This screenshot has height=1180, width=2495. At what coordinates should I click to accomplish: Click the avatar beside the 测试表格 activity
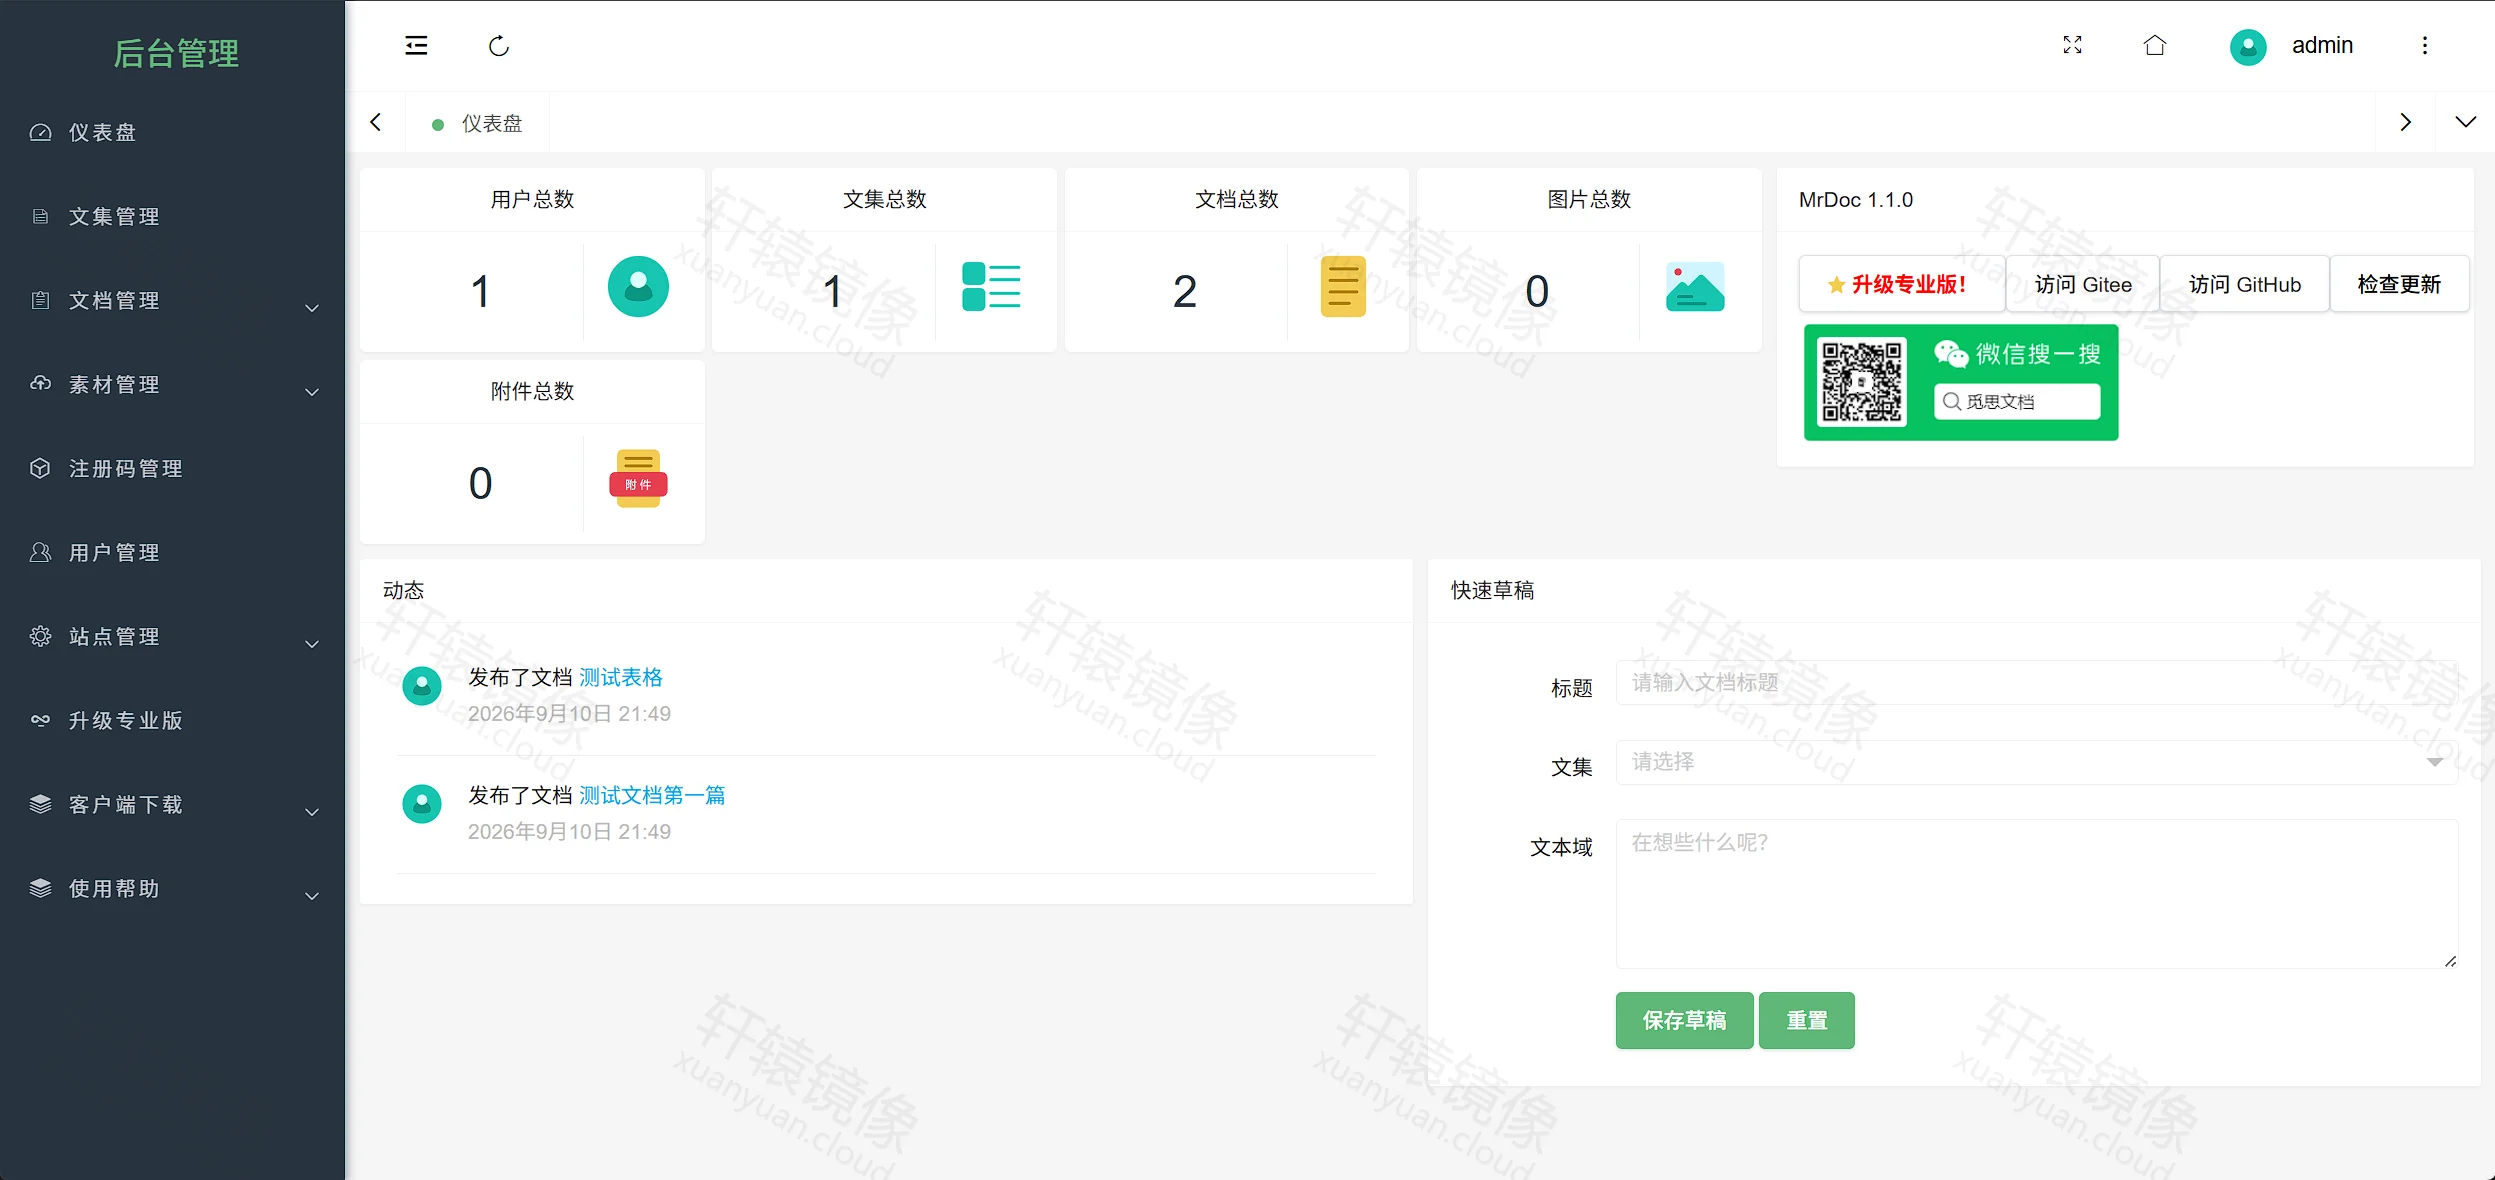(x=422, y=686)
